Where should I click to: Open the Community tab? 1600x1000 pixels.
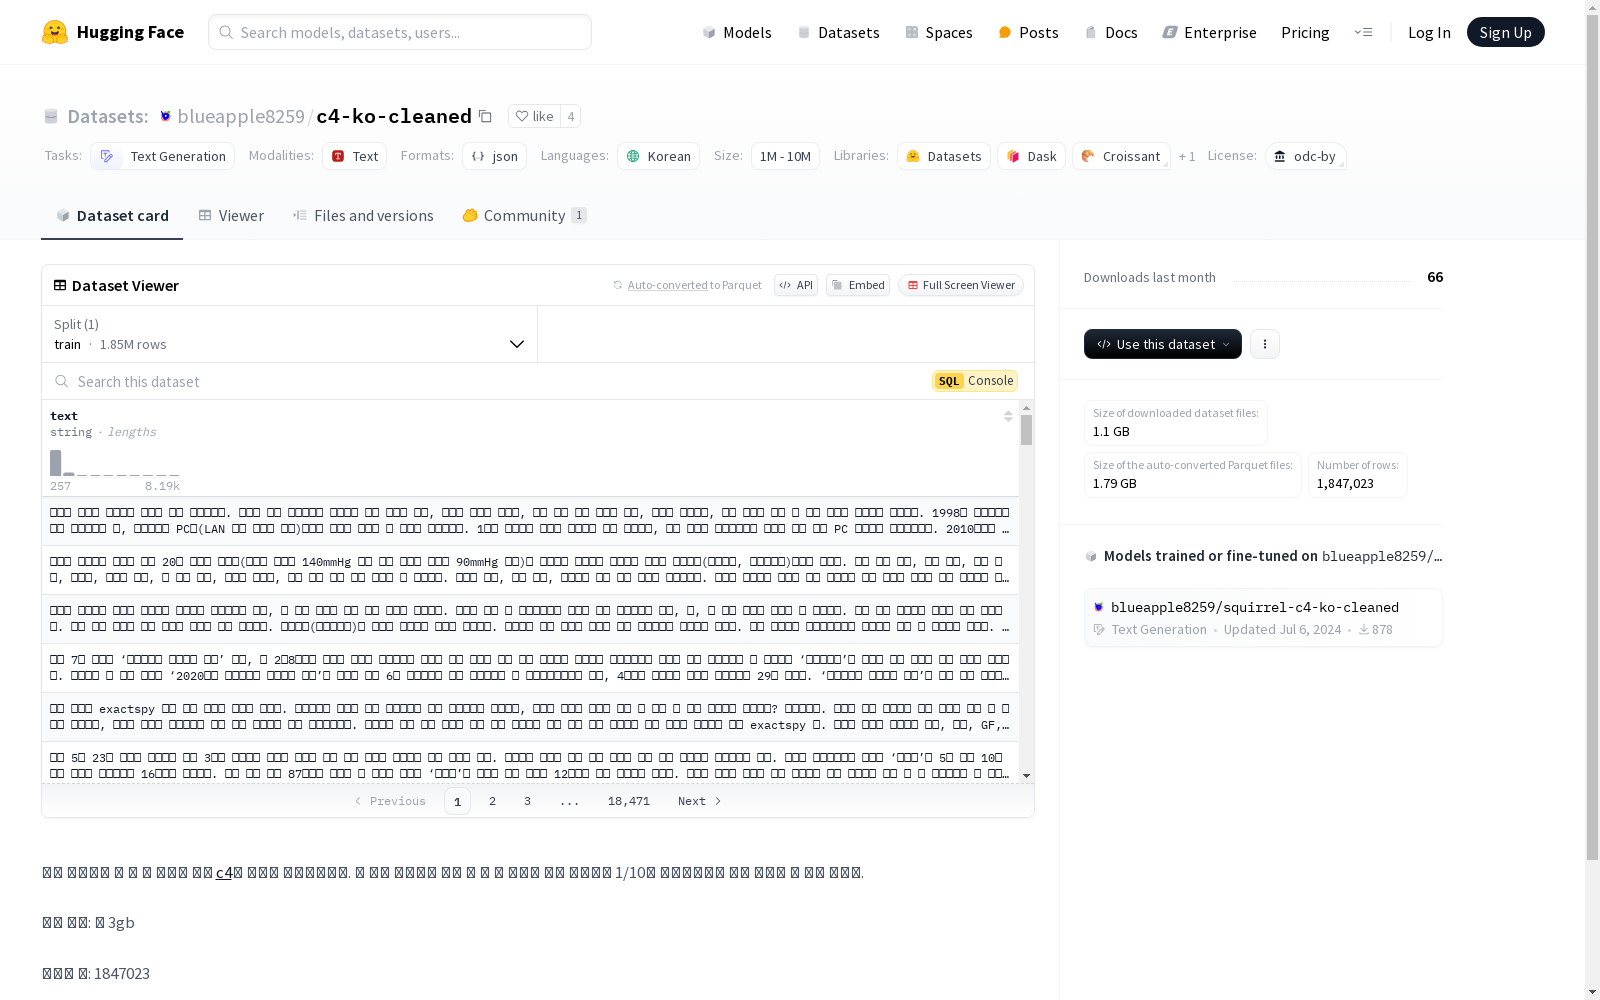pyautogui.click(x=524, y=215)
